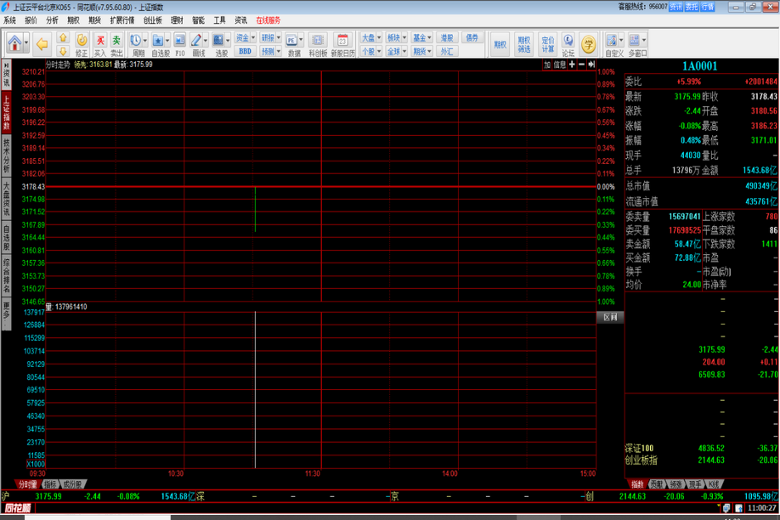Click the 期权筛选 button

click(x=524, y=44)
